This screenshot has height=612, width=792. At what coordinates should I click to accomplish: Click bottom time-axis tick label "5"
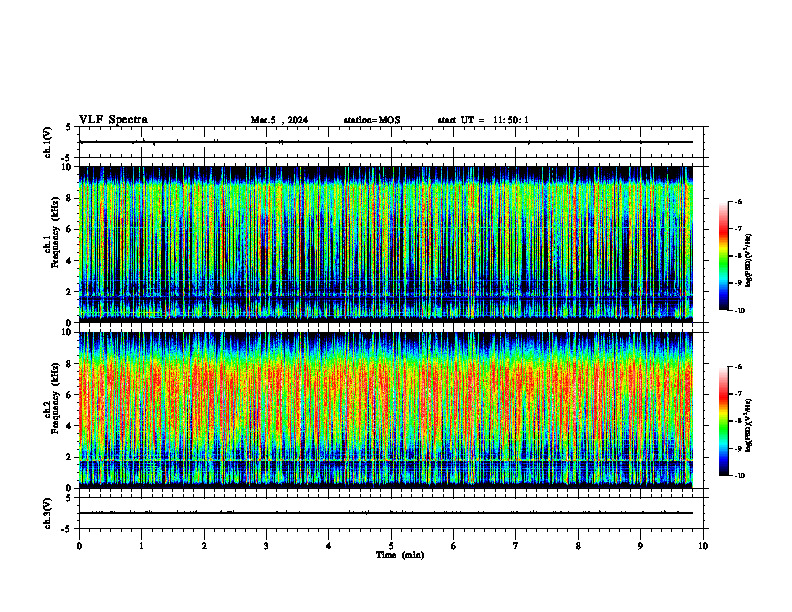[391, 546]
